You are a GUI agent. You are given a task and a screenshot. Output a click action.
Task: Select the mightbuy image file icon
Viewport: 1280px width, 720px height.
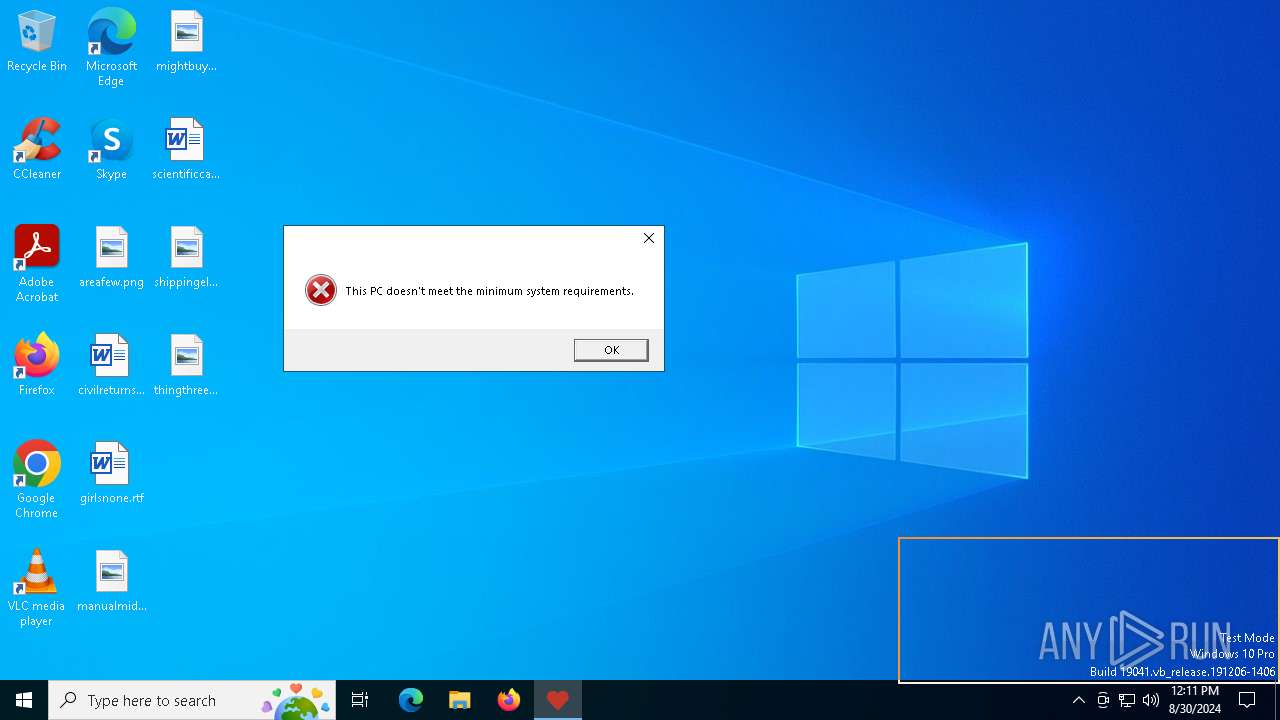pyautogui.click(x=186, y=42)
